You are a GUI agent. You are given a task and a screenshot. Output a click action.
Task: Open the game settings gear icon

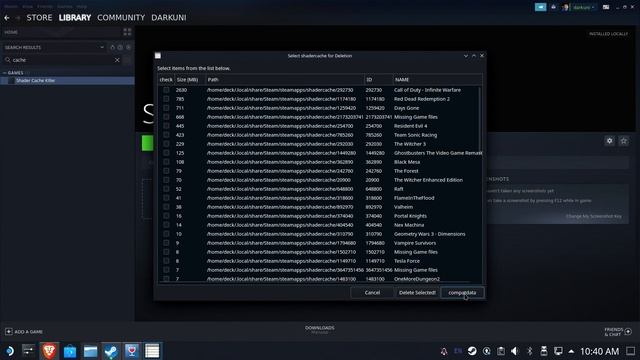pos(609,141)
